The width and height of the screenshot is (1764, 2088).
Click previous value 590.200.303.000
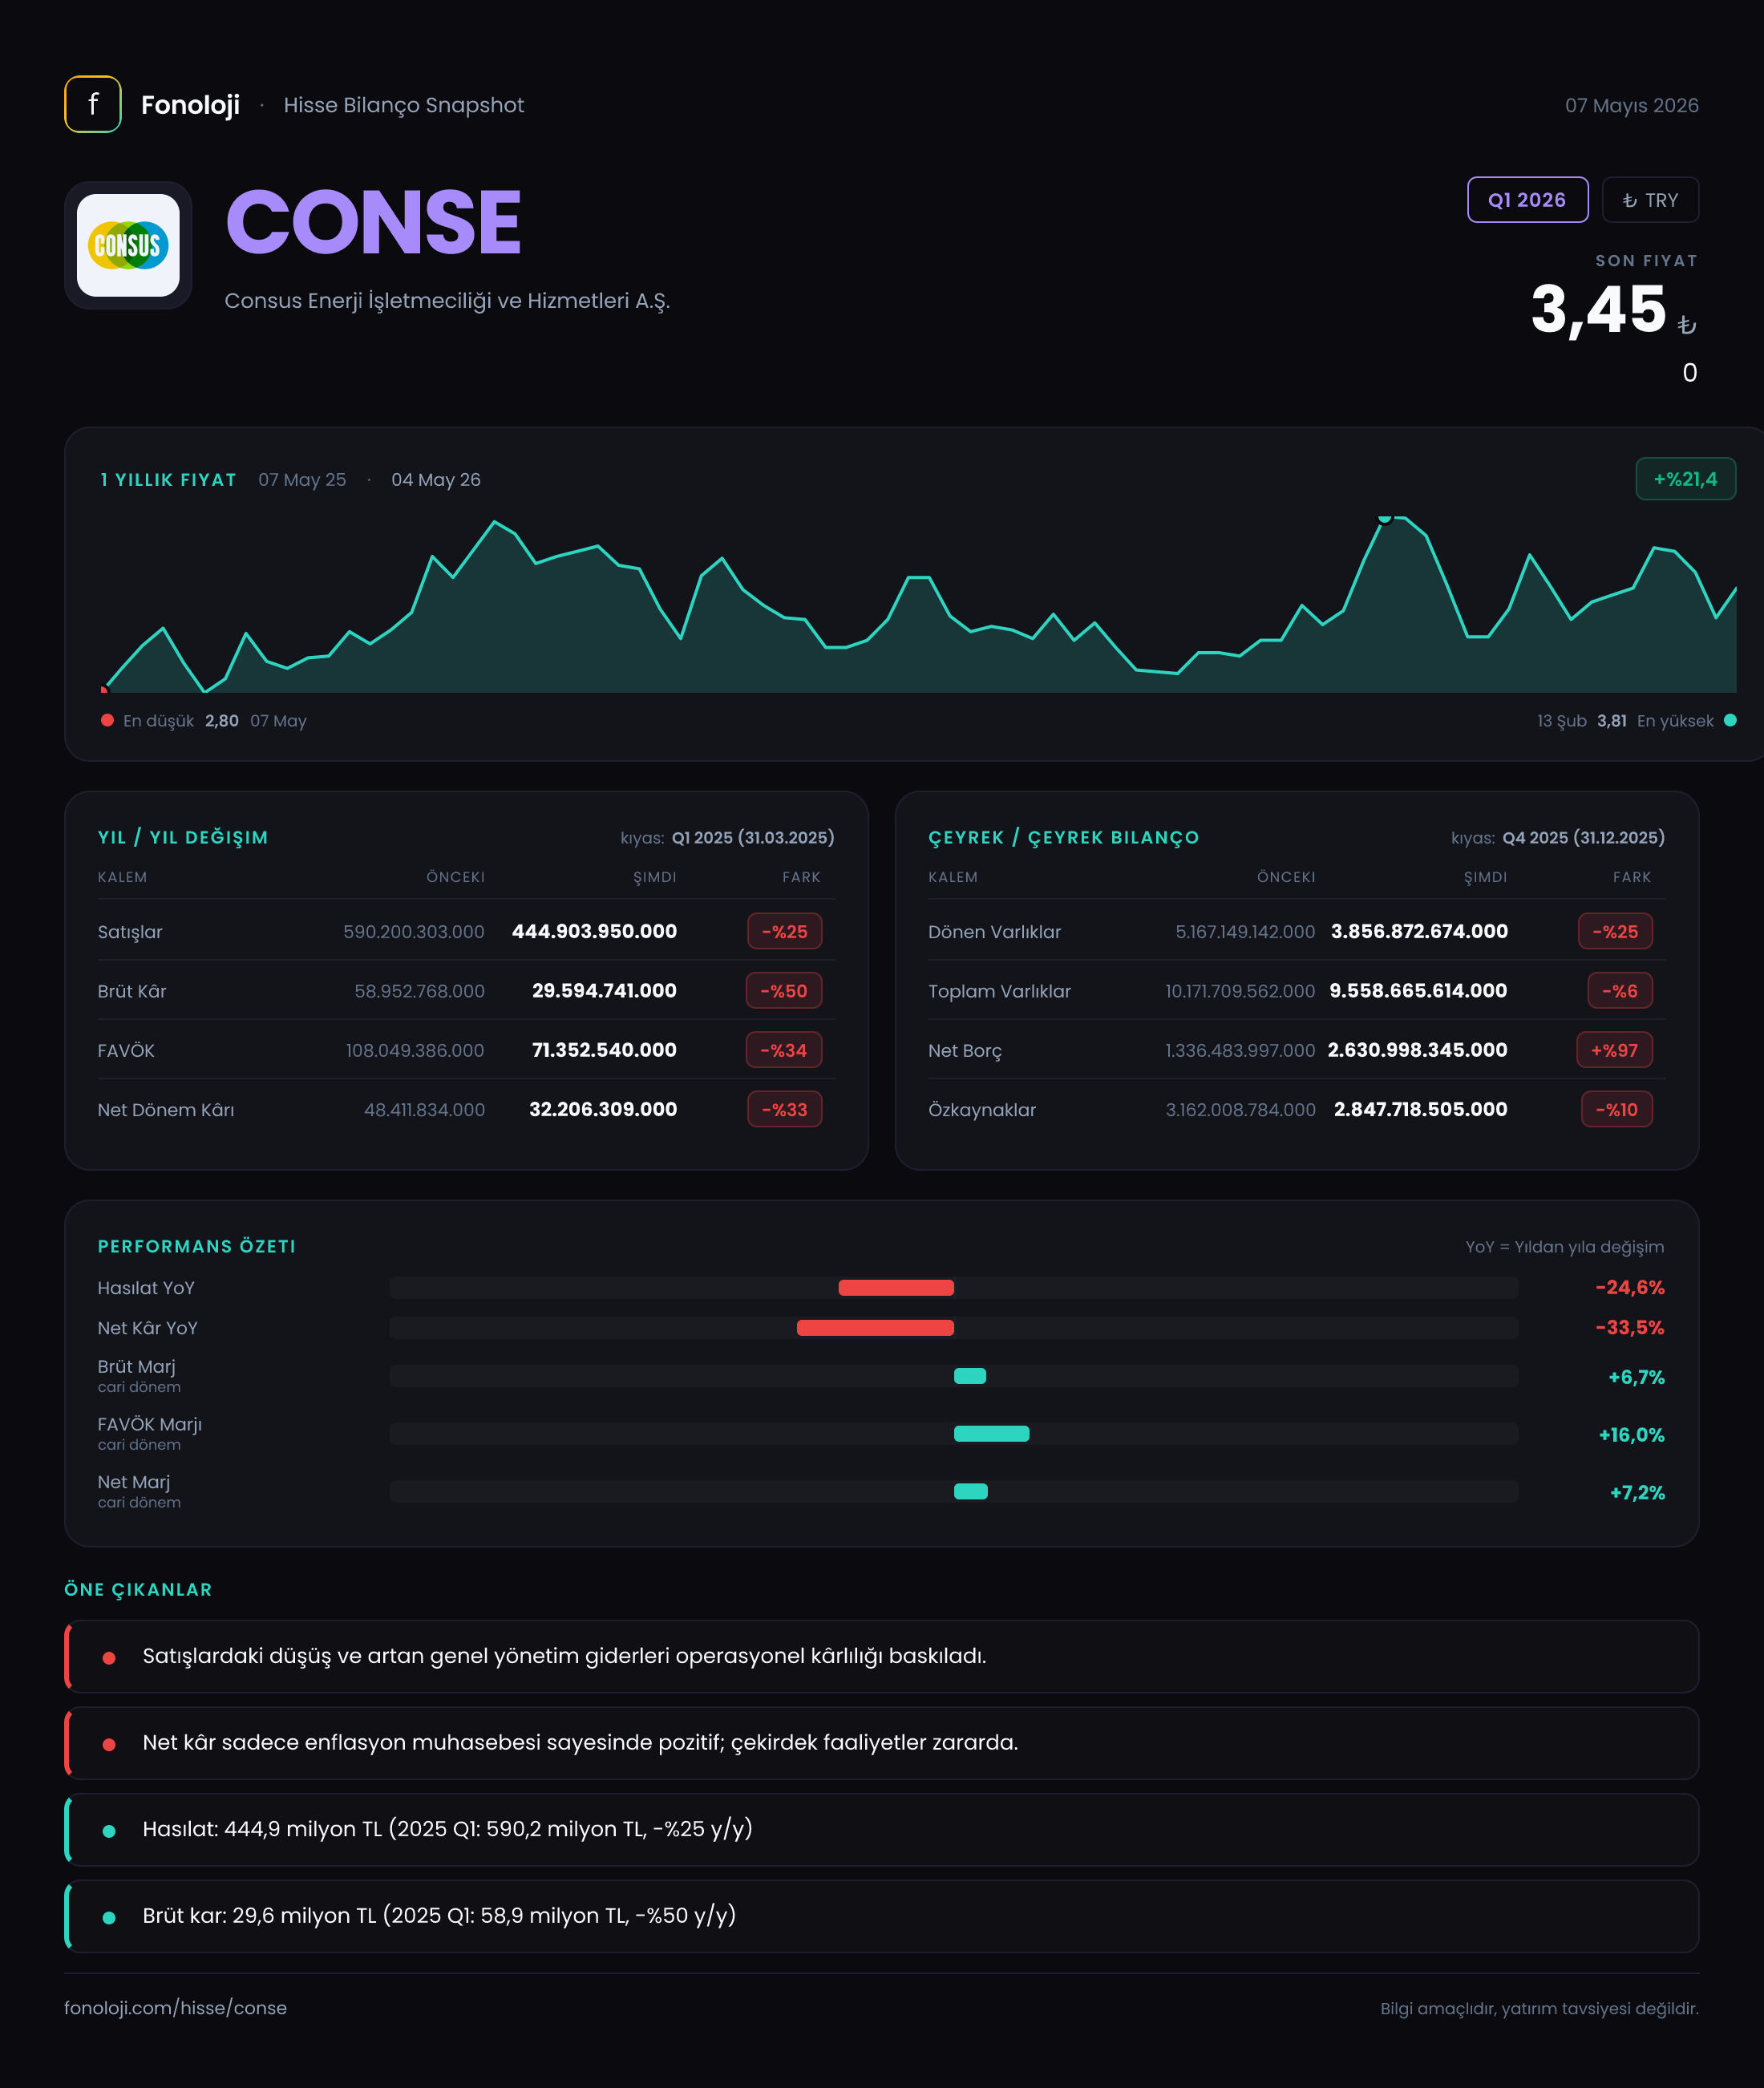click(x=414, y=932)
